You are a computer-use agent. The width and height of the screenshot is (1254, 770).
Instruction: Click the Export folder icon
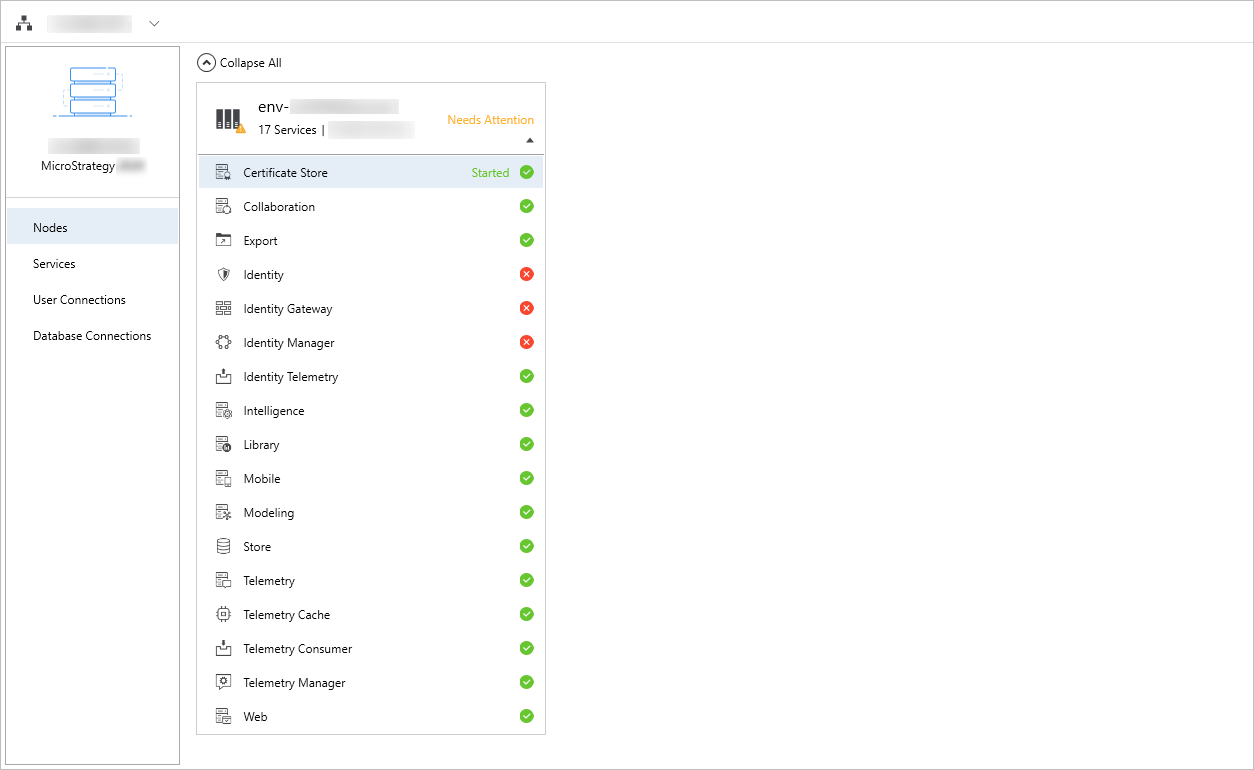(223, 241)
